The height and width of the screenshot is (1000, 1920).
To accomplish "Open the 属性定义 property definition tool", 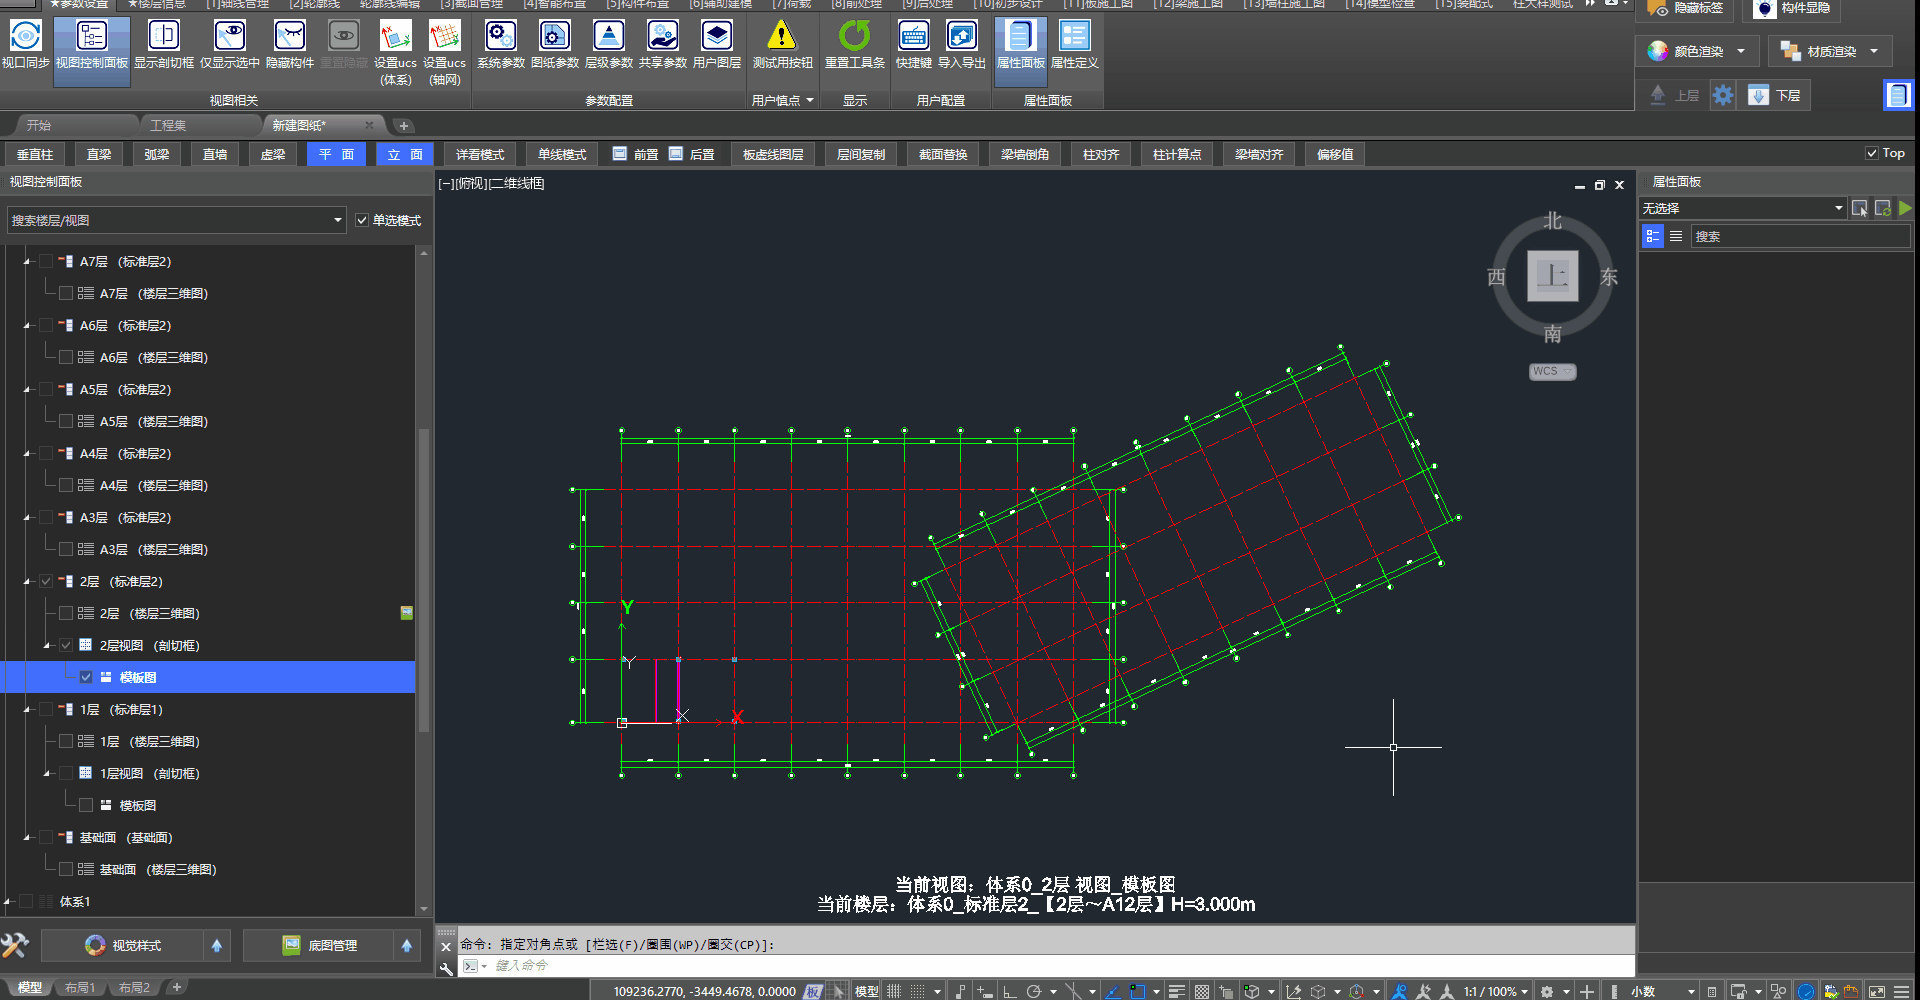I will pos(1074,37).
